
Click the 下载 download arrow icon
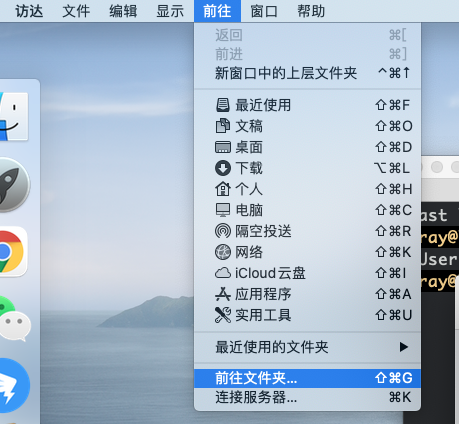coord(223,168)
